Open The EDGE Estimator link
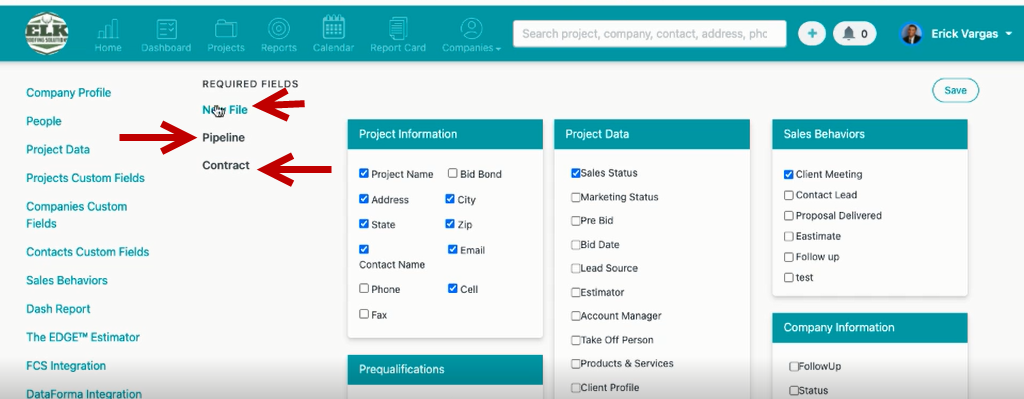This screenshot has width=1024, height=399. tap(83, 337)
